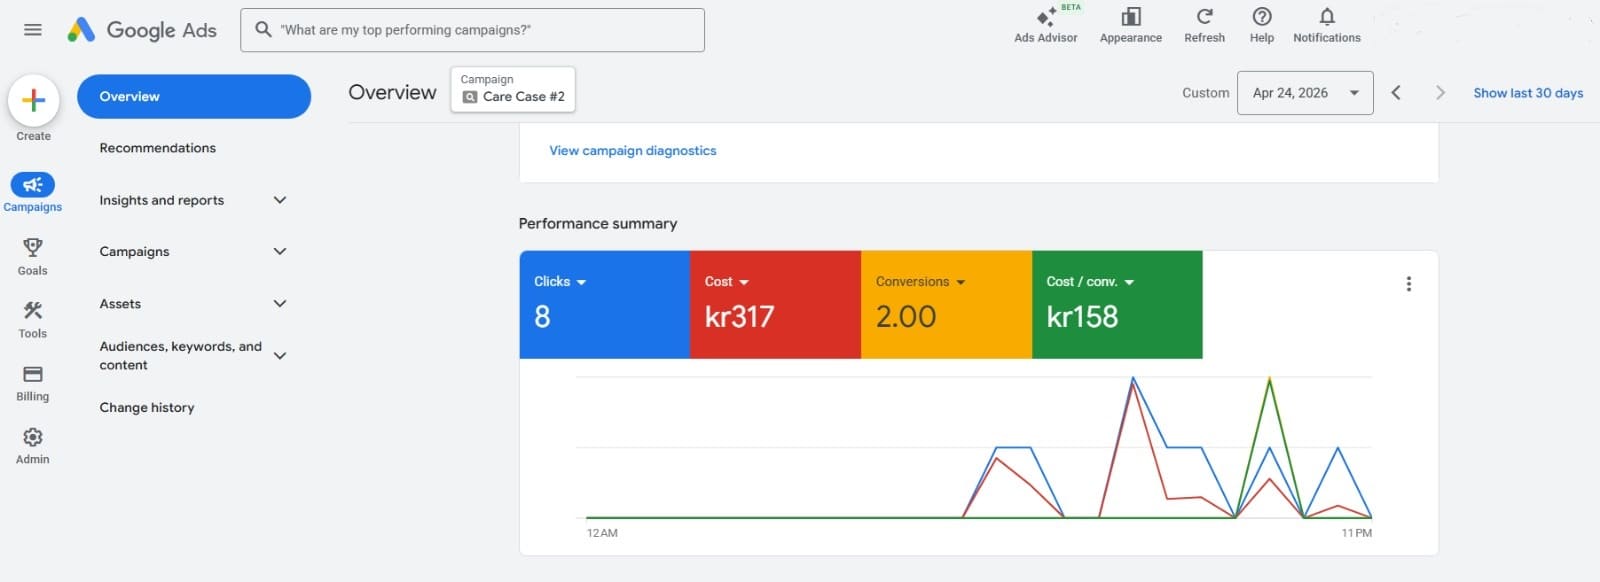
Task: Click the campaign type icon beside Care Case #2
Action: 470,97
